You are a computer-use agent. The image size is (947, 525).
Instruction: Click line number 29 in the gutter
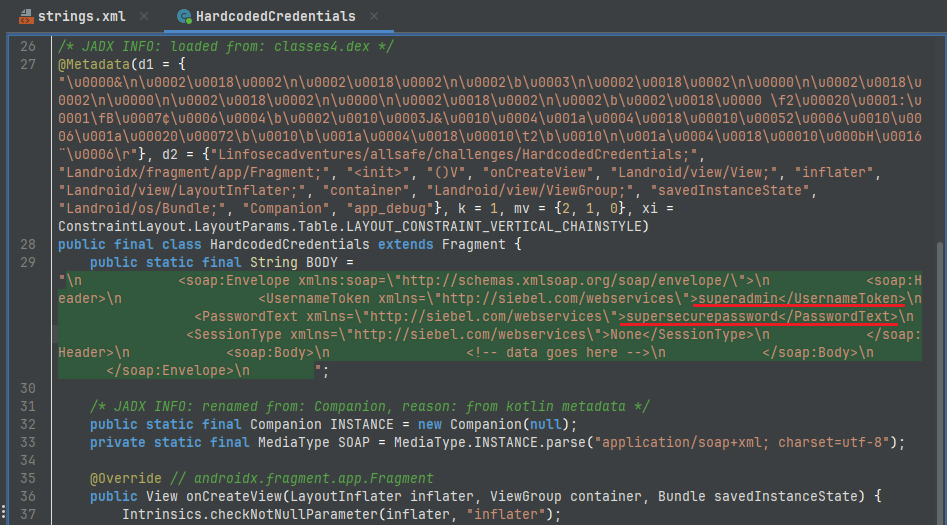pos(28,263)
